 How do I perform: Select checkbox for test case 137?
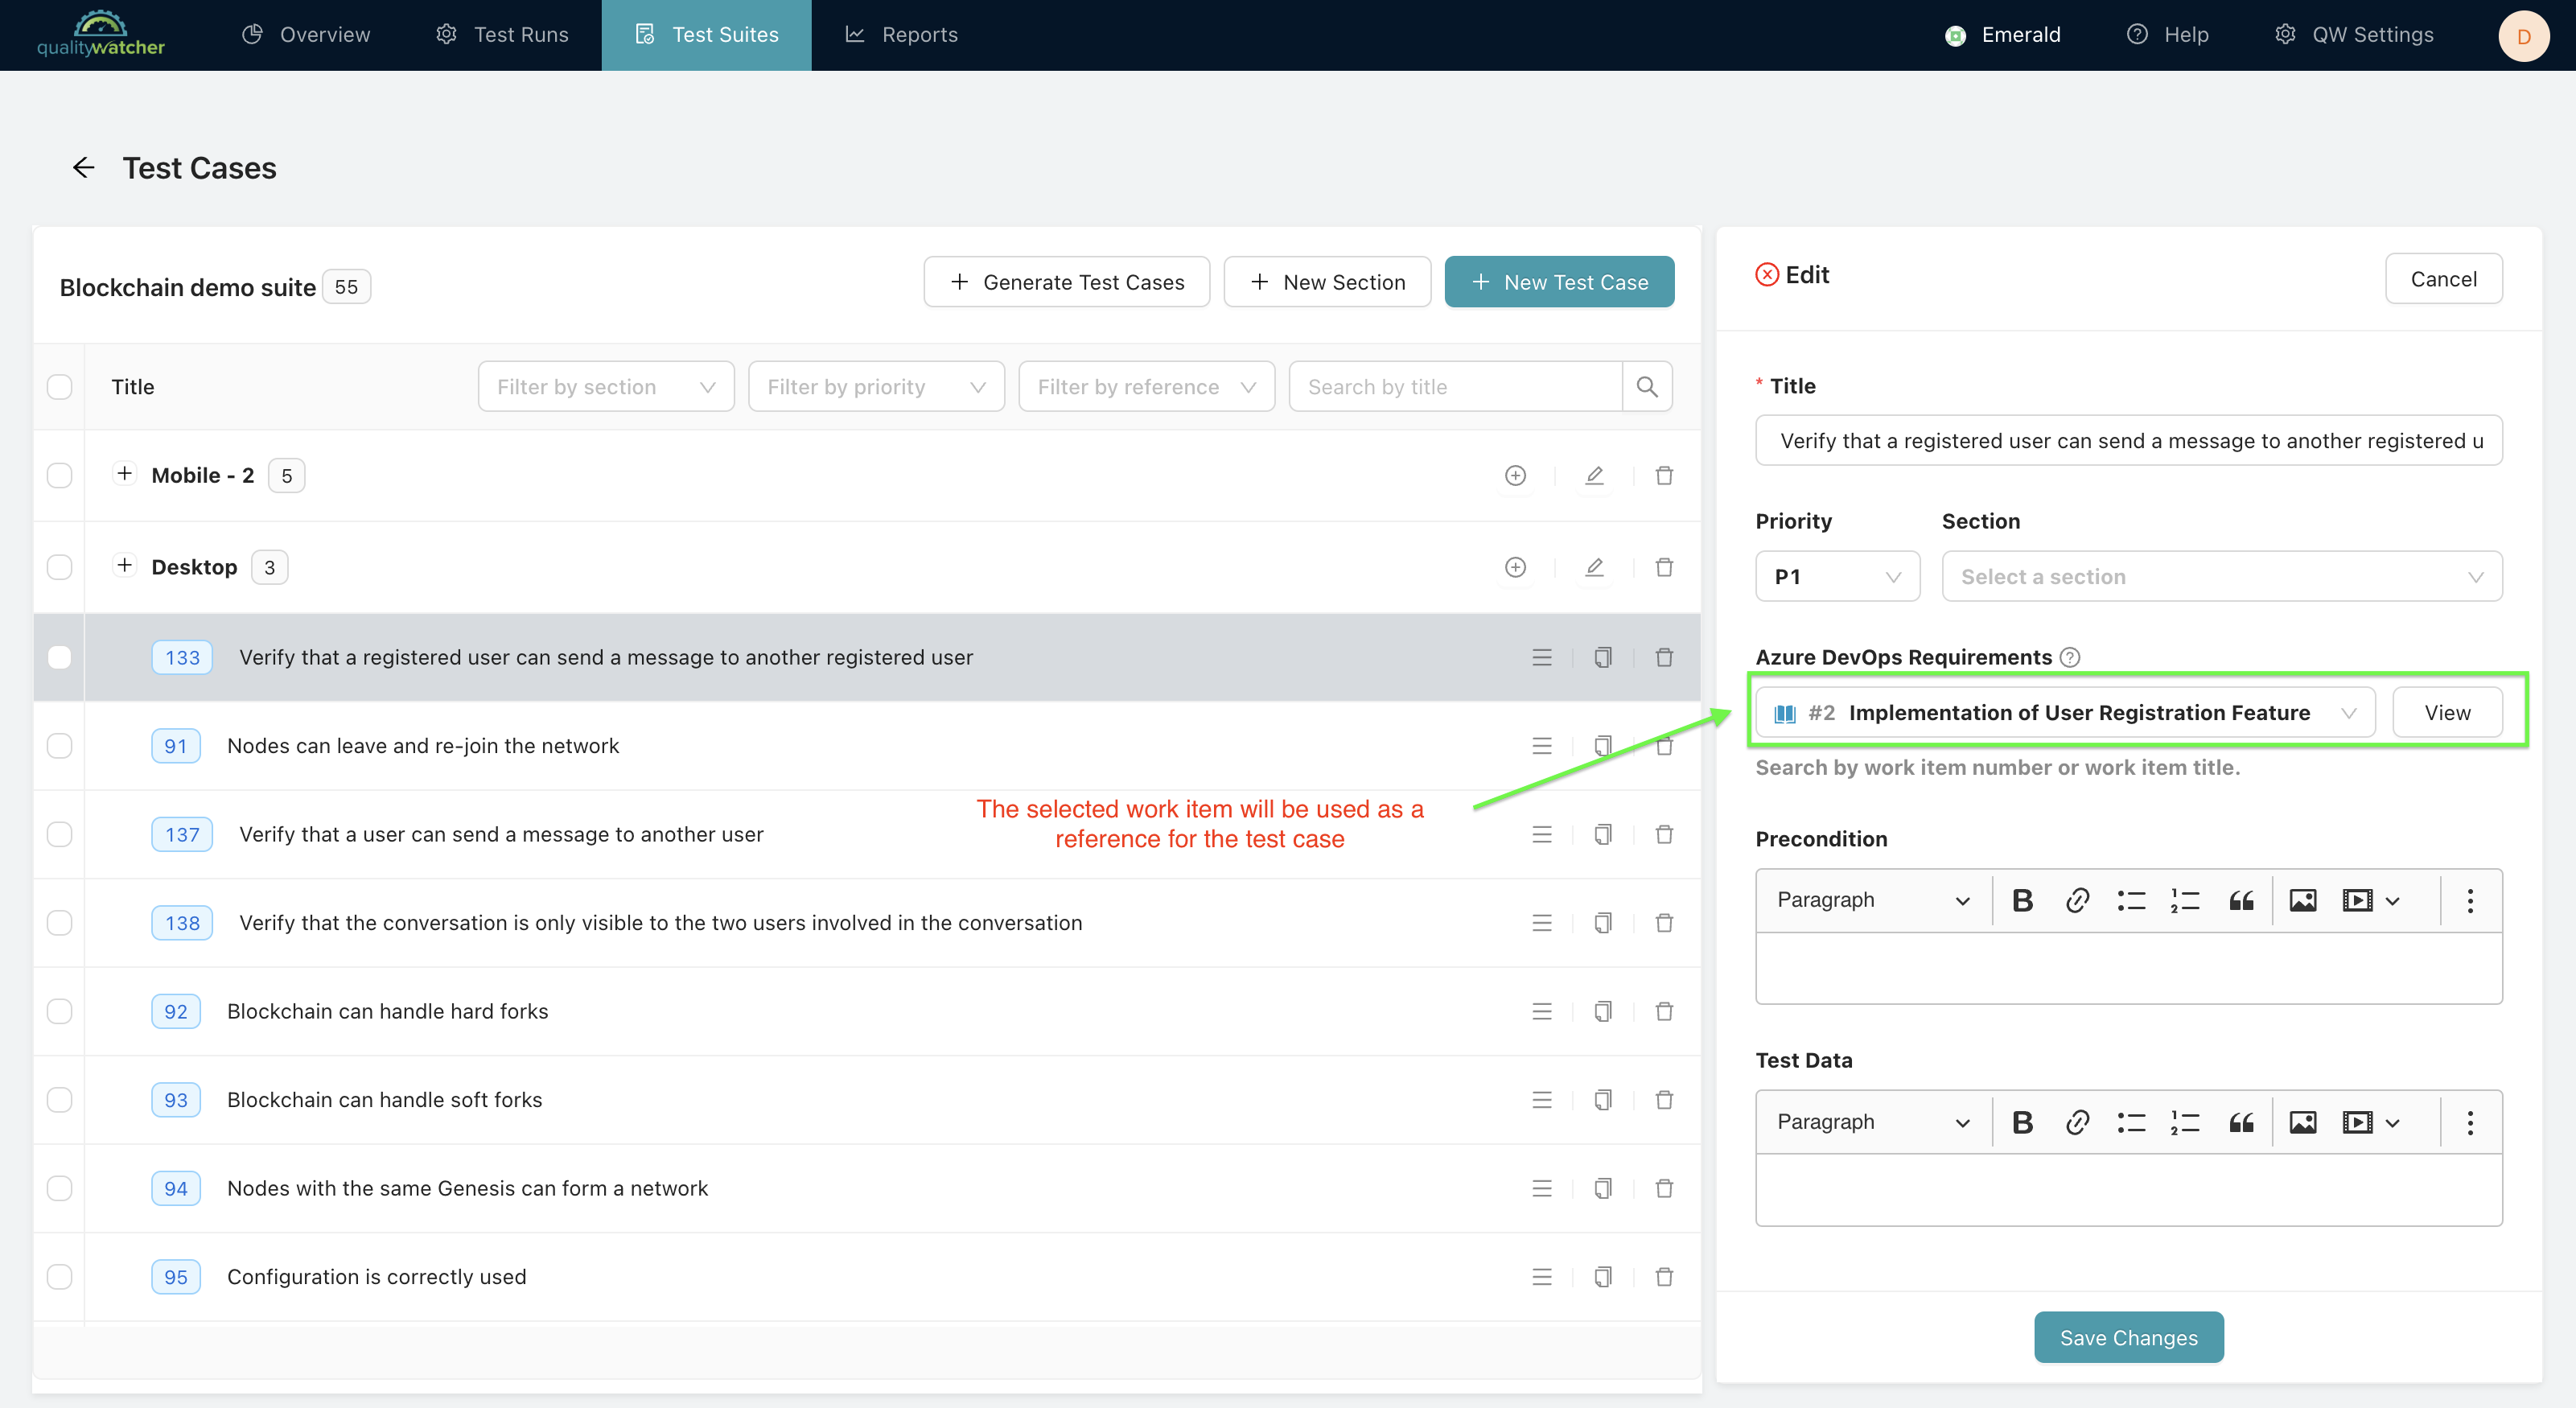pyautogui.click(x=60, y=834)
